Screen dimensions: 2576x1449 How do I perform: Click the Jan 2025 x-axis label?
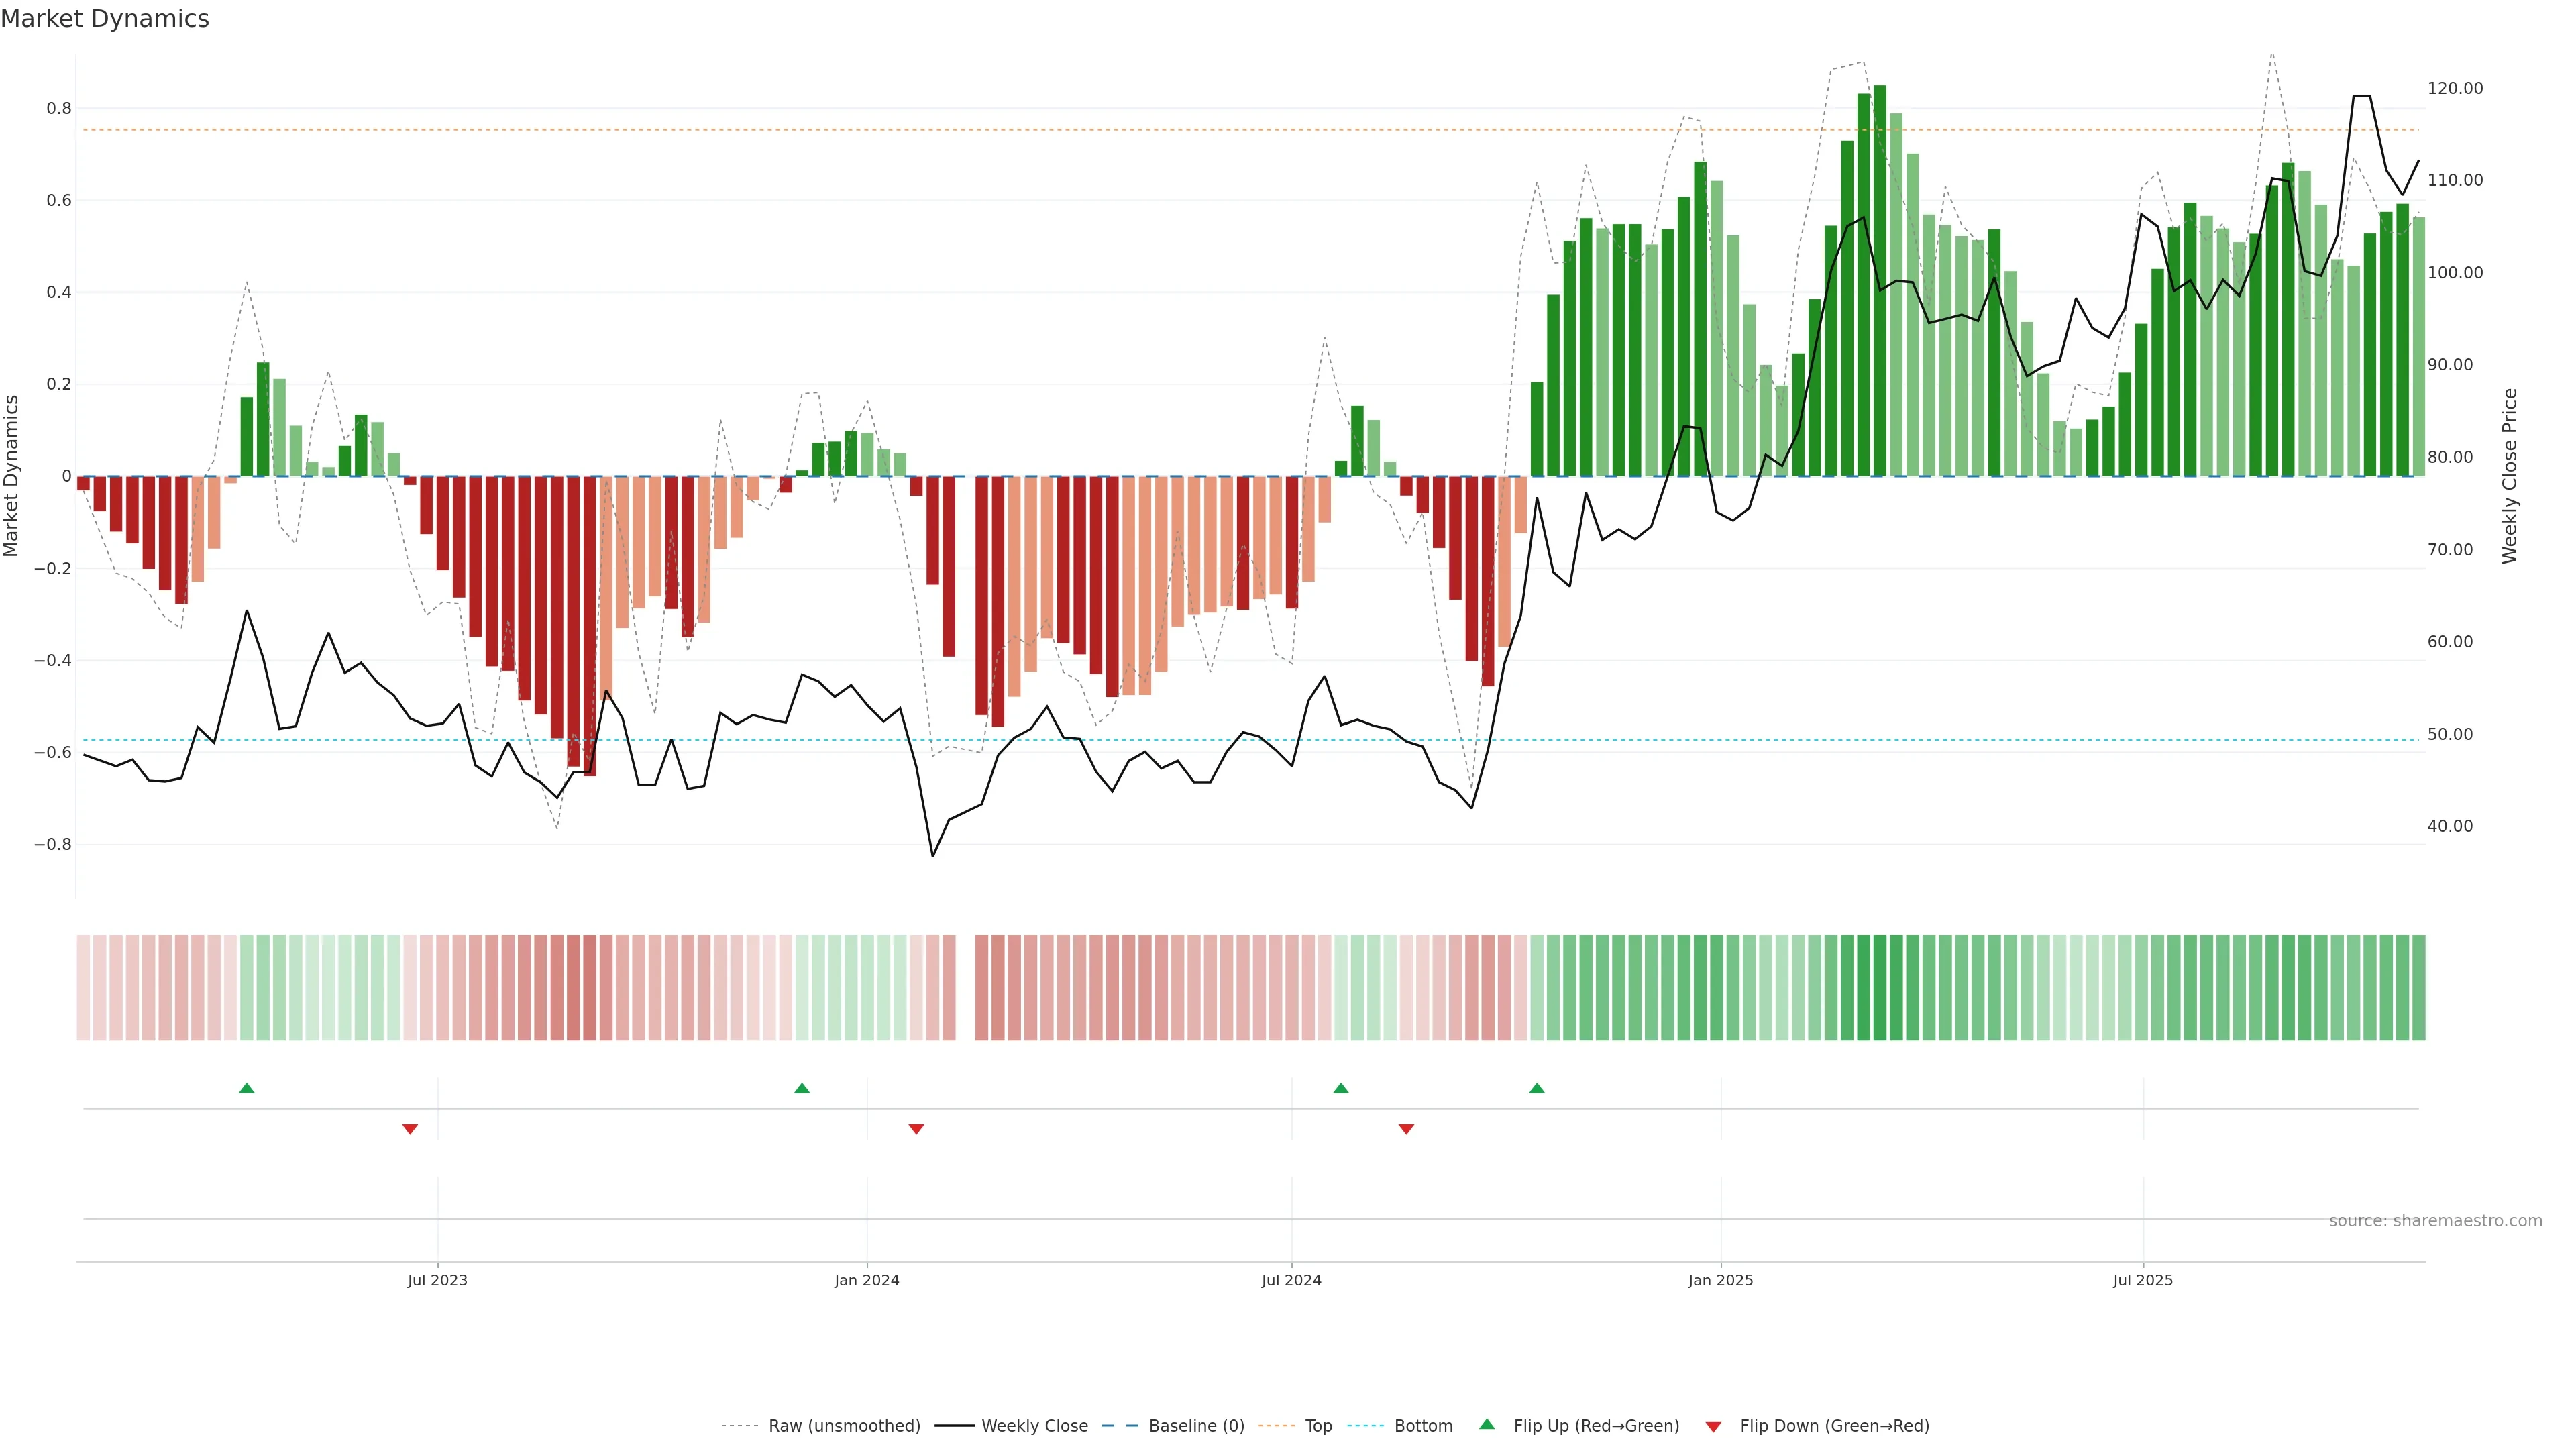[x=1720, y=1280]
